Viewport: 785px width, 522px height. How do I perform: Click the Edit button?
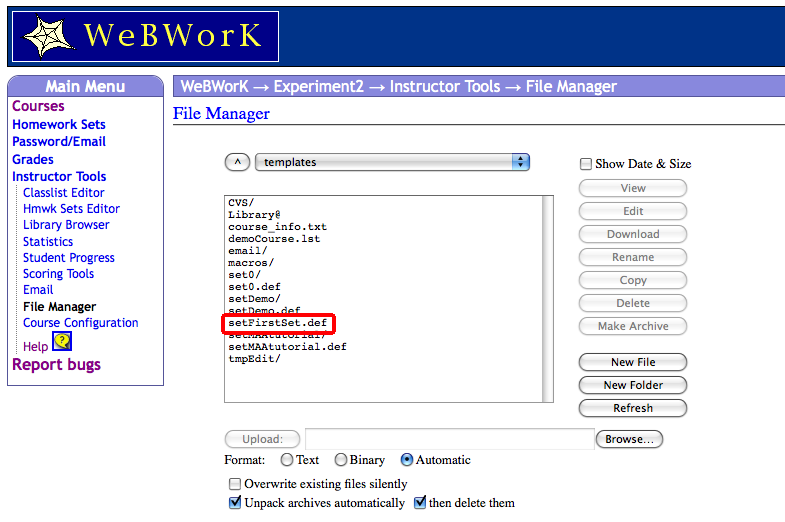coord(633,211)
